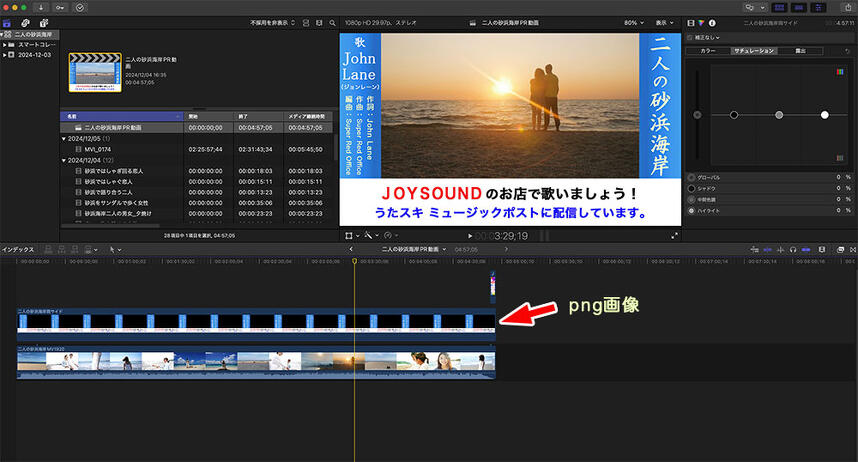The width and height of the screenshot is (858, 462).
Task: Enter fullscreen viewer with expand arrows
Action: 677,236
